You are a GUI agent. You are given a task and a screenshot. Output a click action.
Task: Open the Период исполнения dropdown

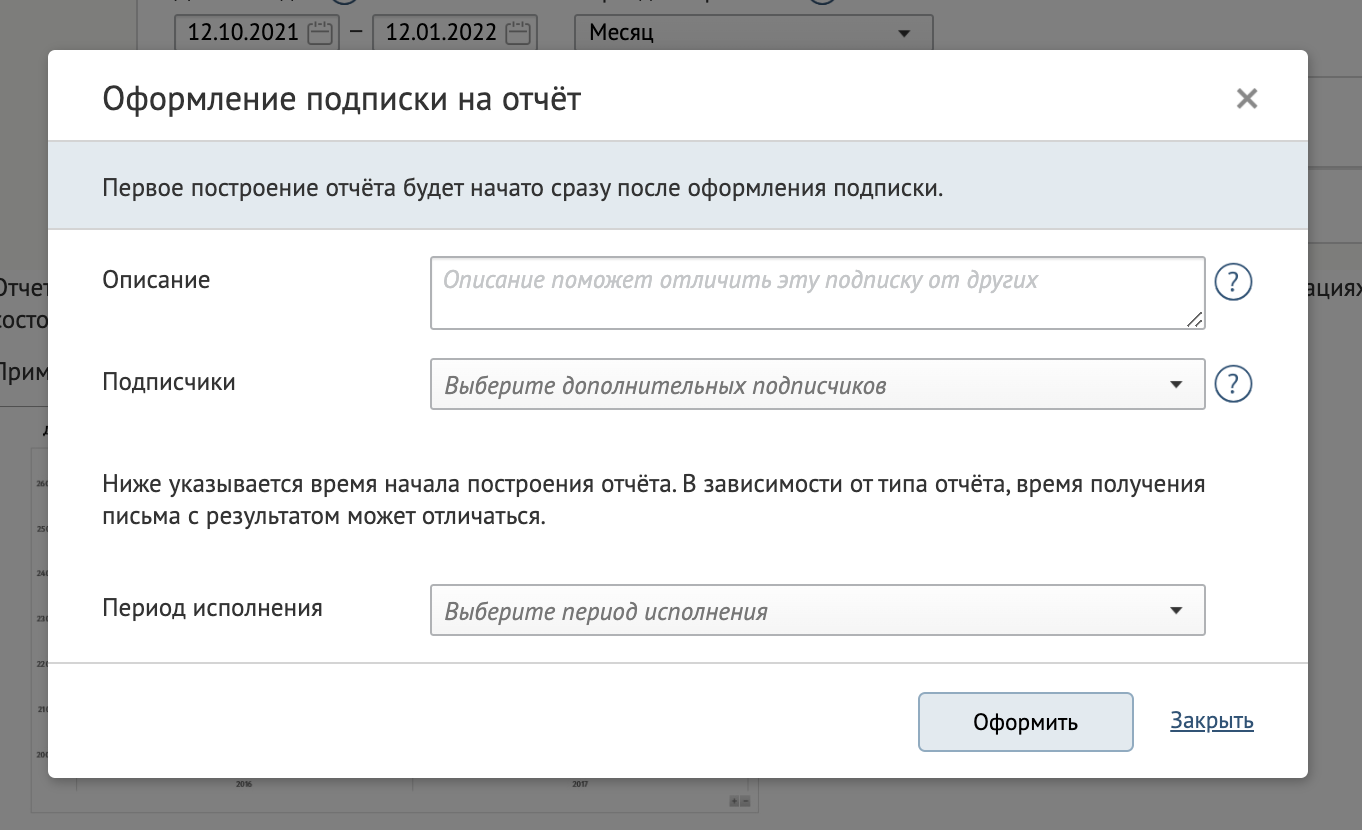point(817,610)
